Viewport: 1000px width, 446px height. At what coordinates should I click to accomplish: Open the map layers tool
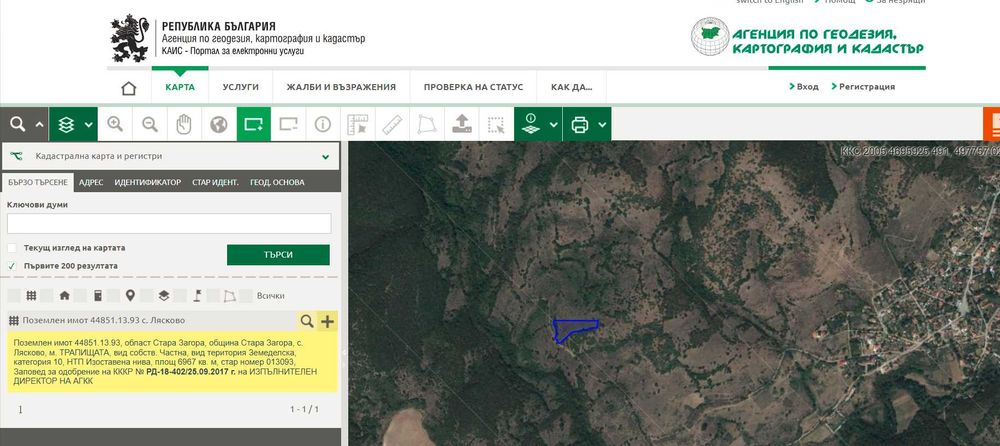[x=66, y=124]
